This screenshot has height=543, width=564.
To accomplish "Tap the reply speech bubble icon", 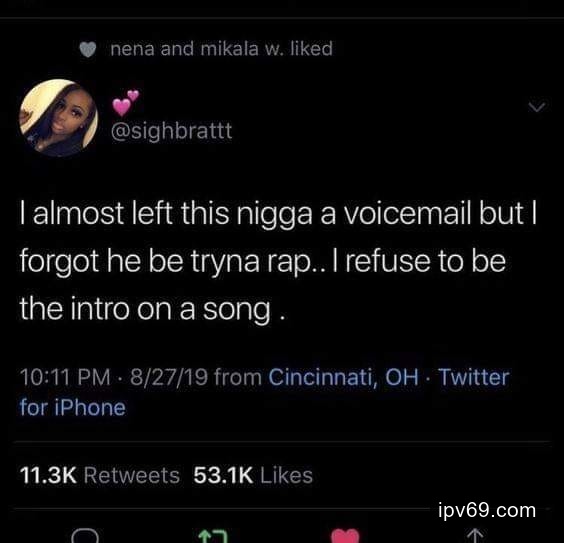I will (85, 536).
